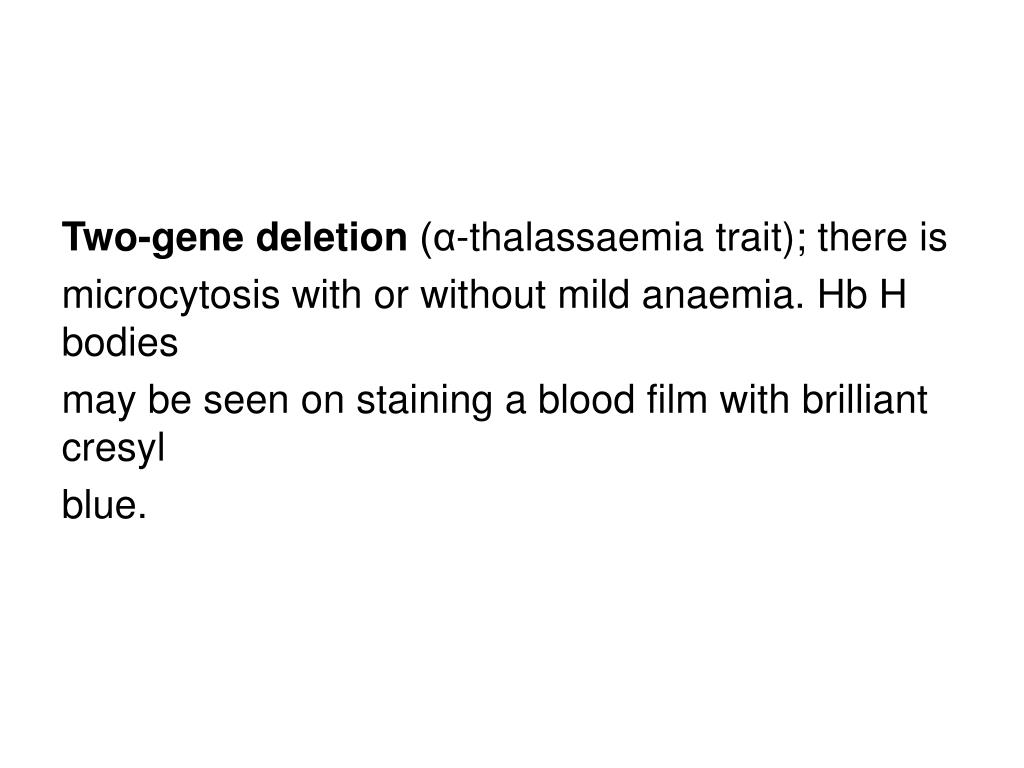Click the text "Hb H"

coord(862,295)
